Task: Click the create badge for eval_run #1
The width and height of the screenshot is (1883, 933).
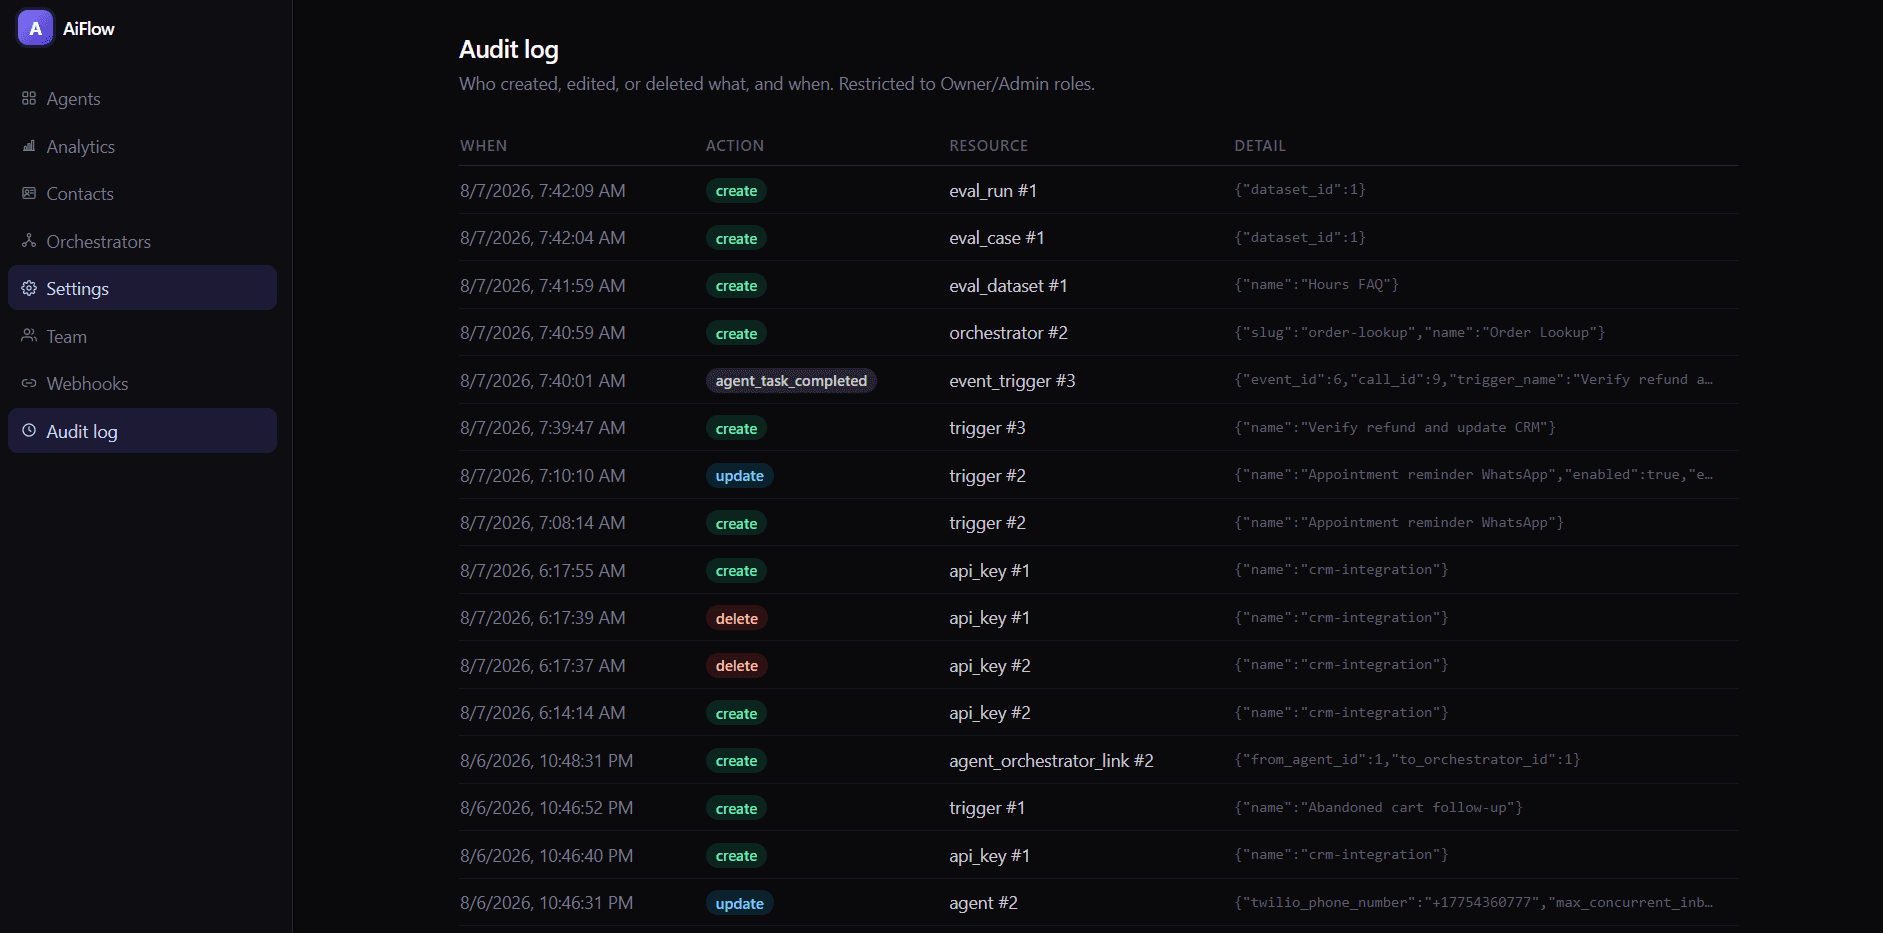Action: point(736,191)
